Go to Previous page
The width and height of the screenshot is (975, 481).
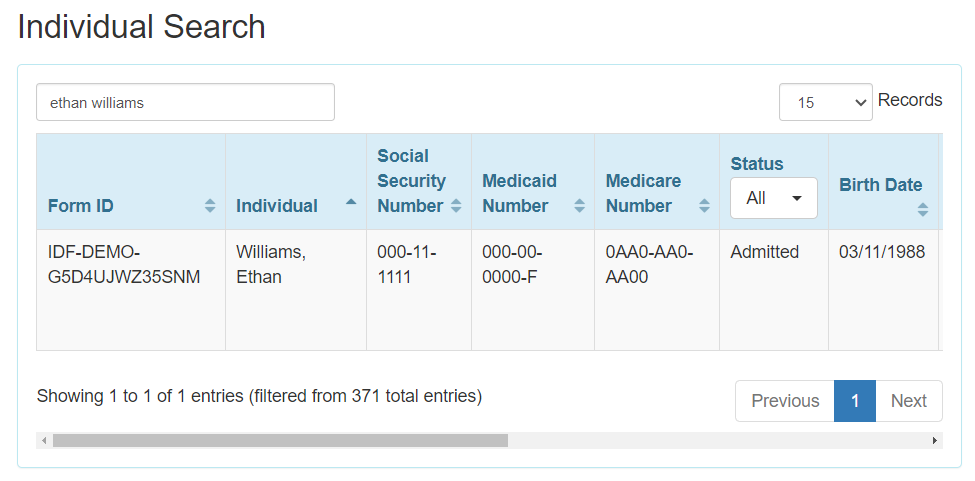point(785,401)
